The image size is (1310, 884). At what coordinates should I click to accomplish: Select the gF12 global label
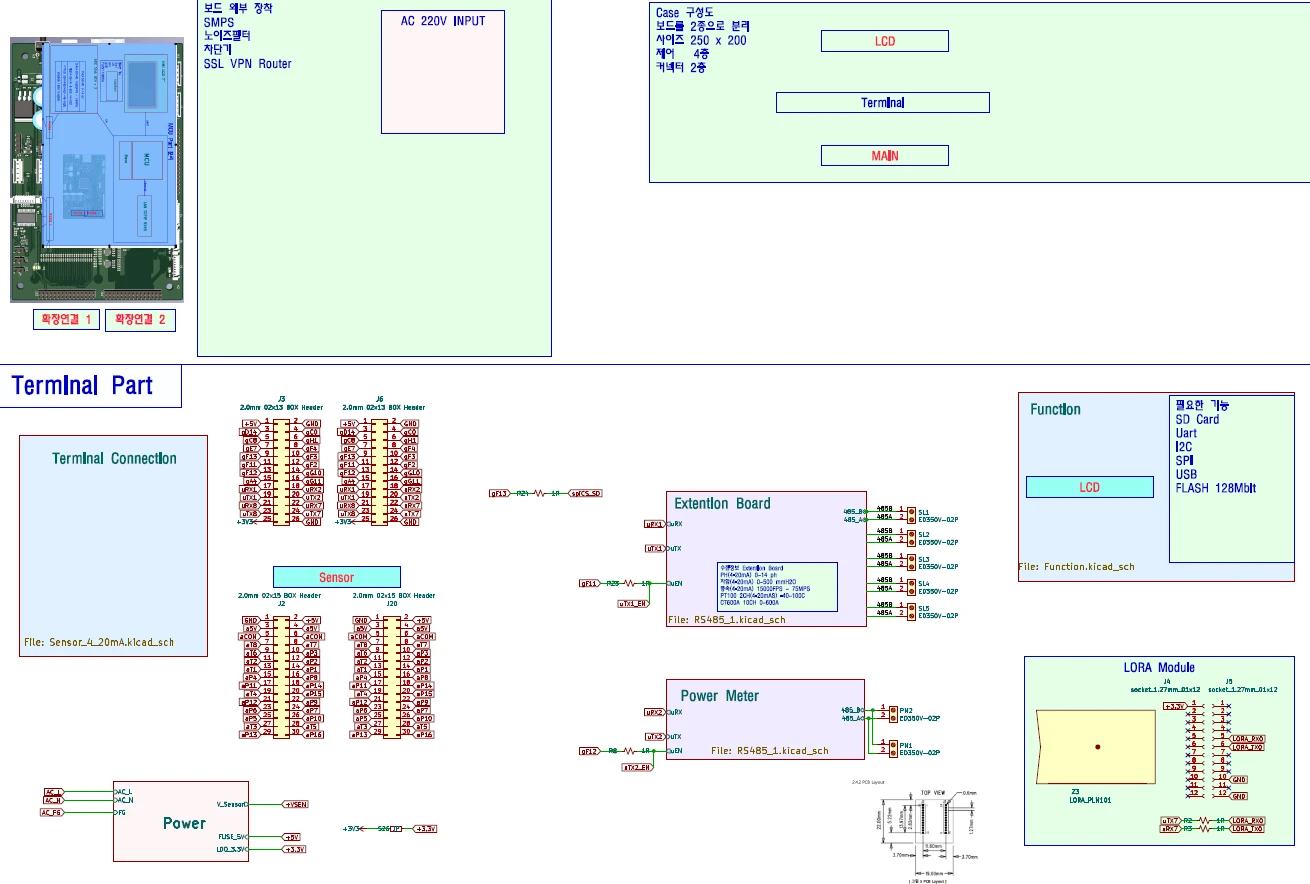(590, 750)
